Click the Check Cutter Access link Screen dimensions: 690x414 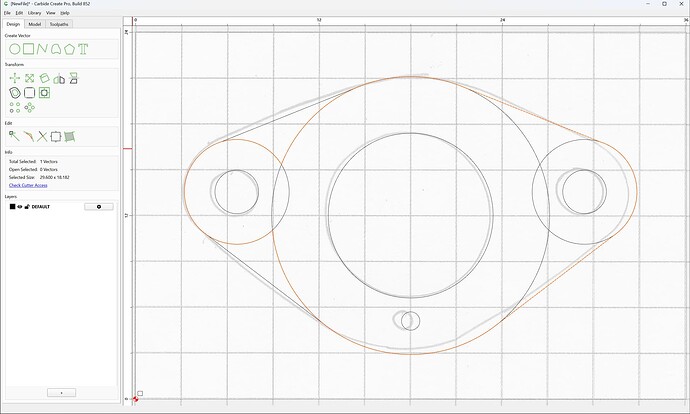click(x=28, y=185)
